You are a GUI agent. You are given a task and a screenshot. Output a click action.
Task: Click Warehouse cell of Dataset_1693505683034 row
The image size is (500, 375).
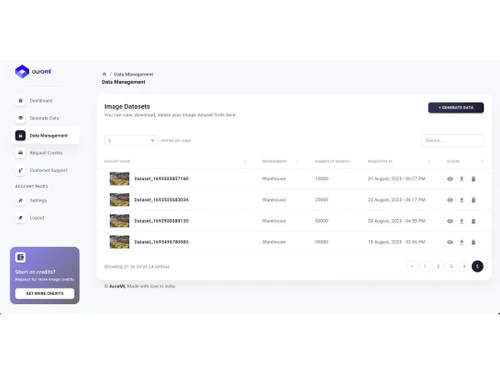pyautogui.click(x=274, y=200)
